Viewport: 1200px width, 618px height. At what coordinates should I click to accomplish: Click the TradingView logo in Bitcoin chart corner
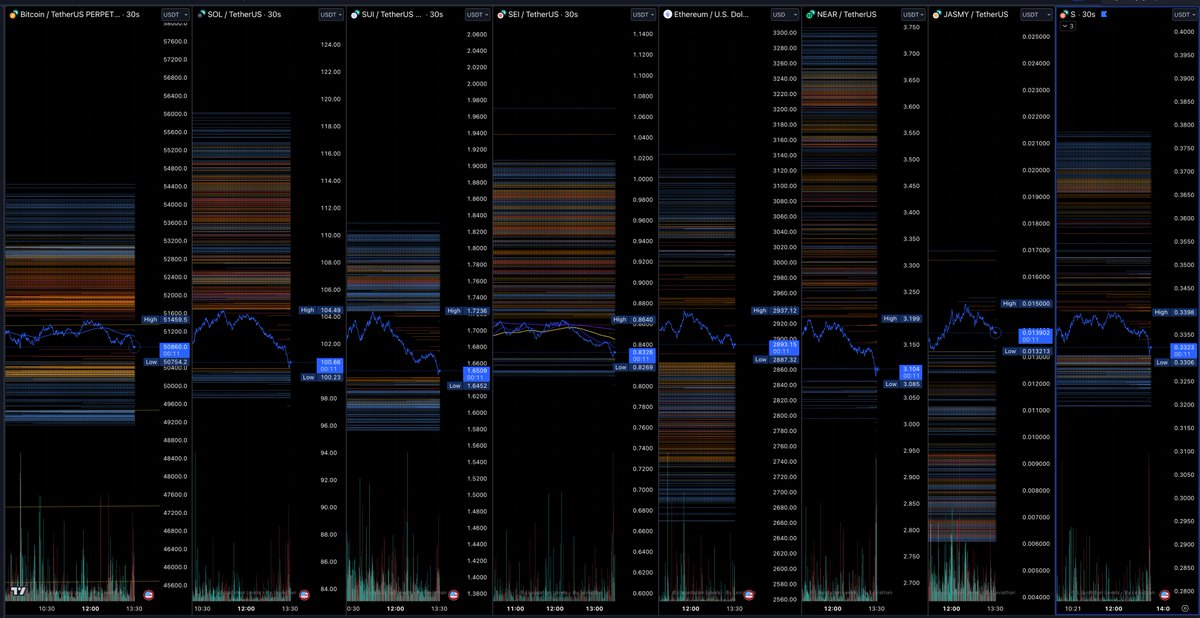tap(18, 592)
